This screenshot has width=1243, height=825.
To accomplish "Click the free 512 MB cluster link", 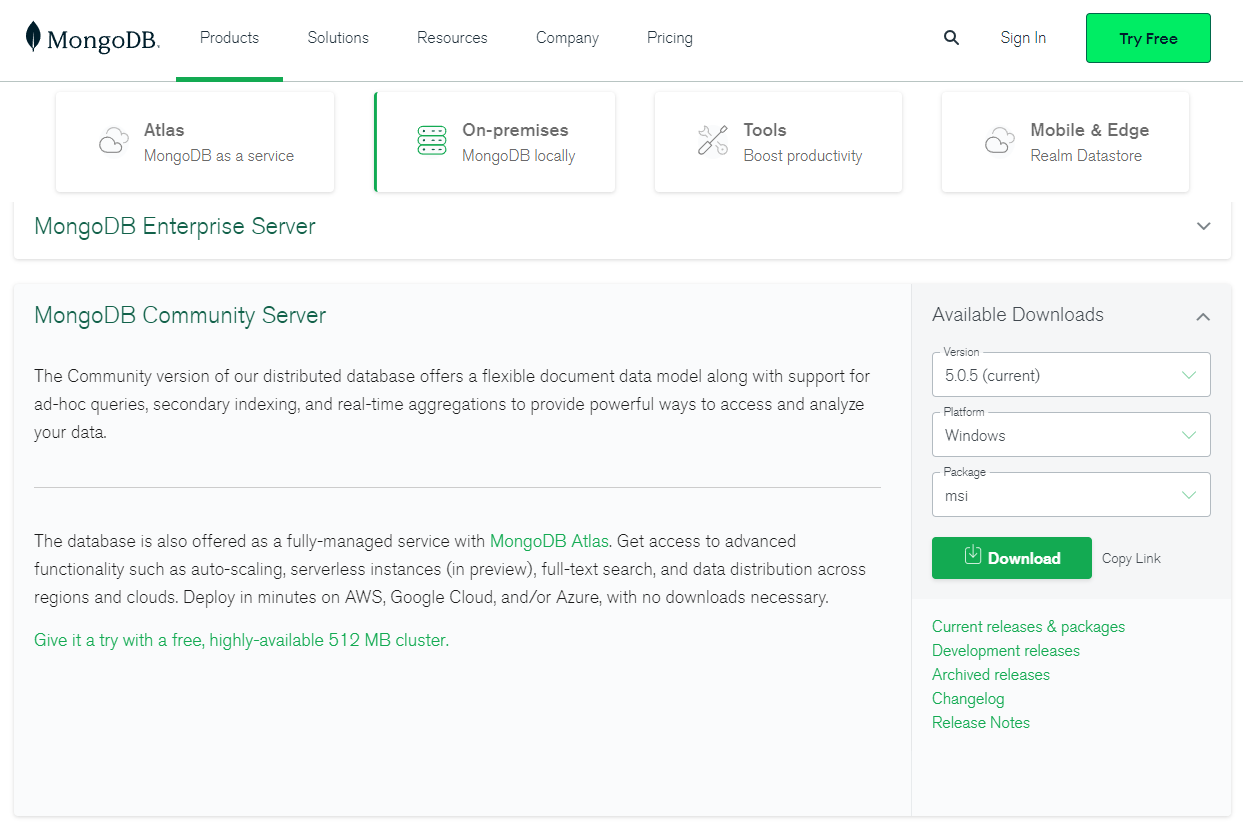I will [x=241, y=640].
